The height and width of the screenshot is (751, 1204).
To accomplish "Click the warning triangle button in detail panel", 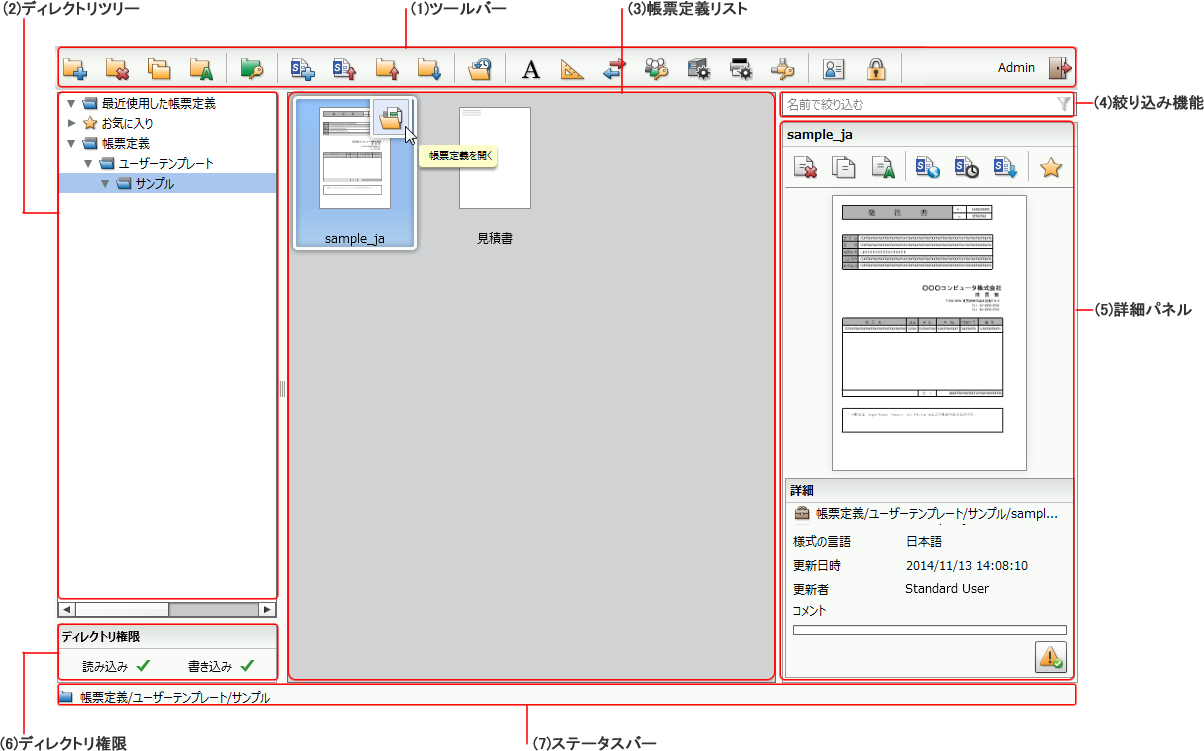I will [1051, 657].
